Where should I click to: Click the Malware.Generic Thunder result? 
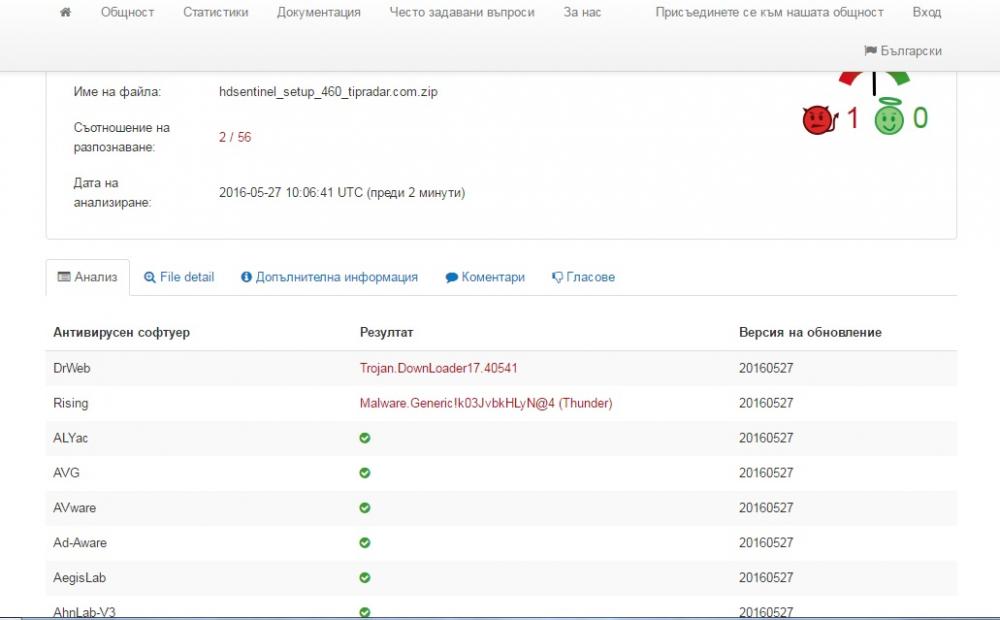pos(486,403)
